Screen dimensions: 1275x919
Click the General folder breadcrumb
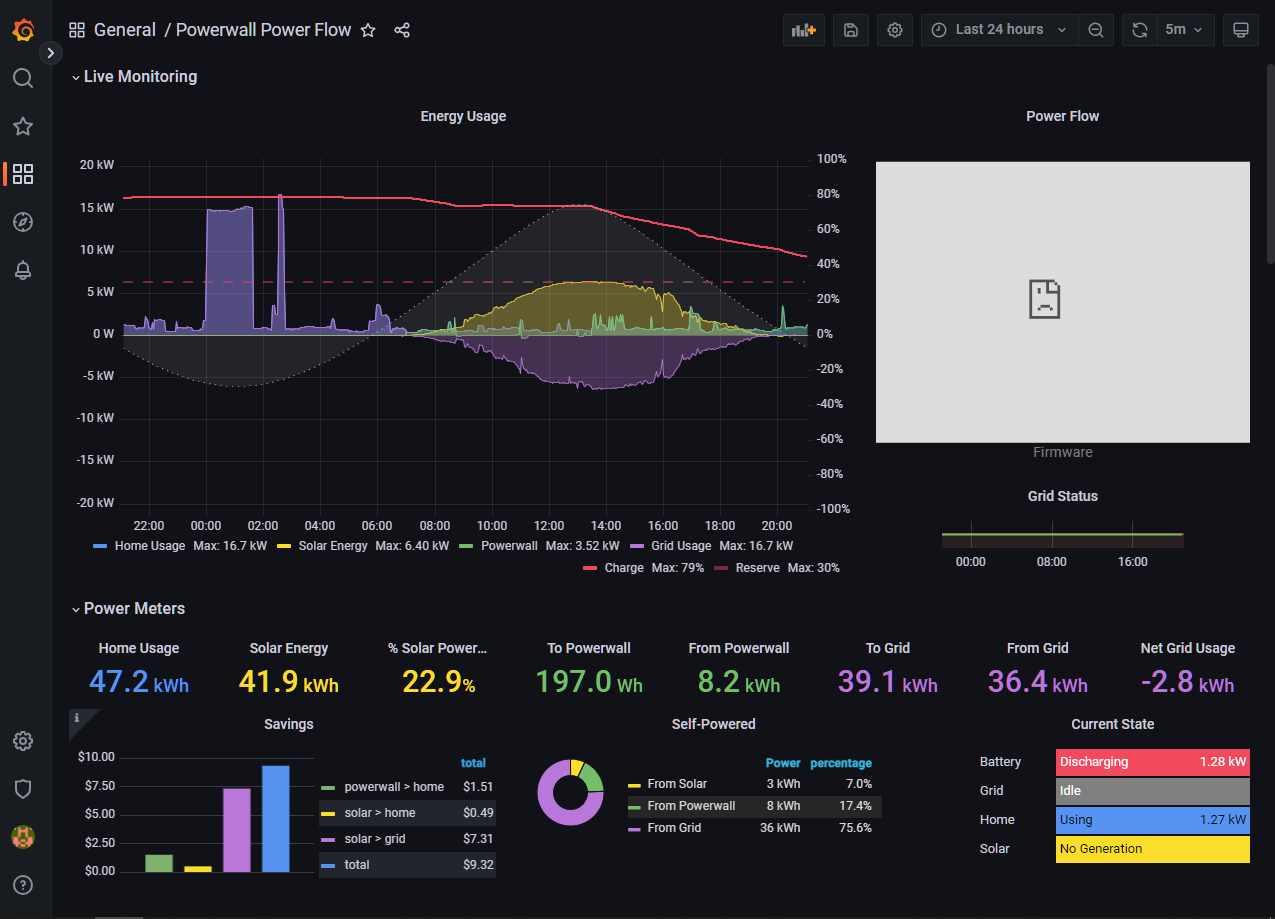click(124, 30)
